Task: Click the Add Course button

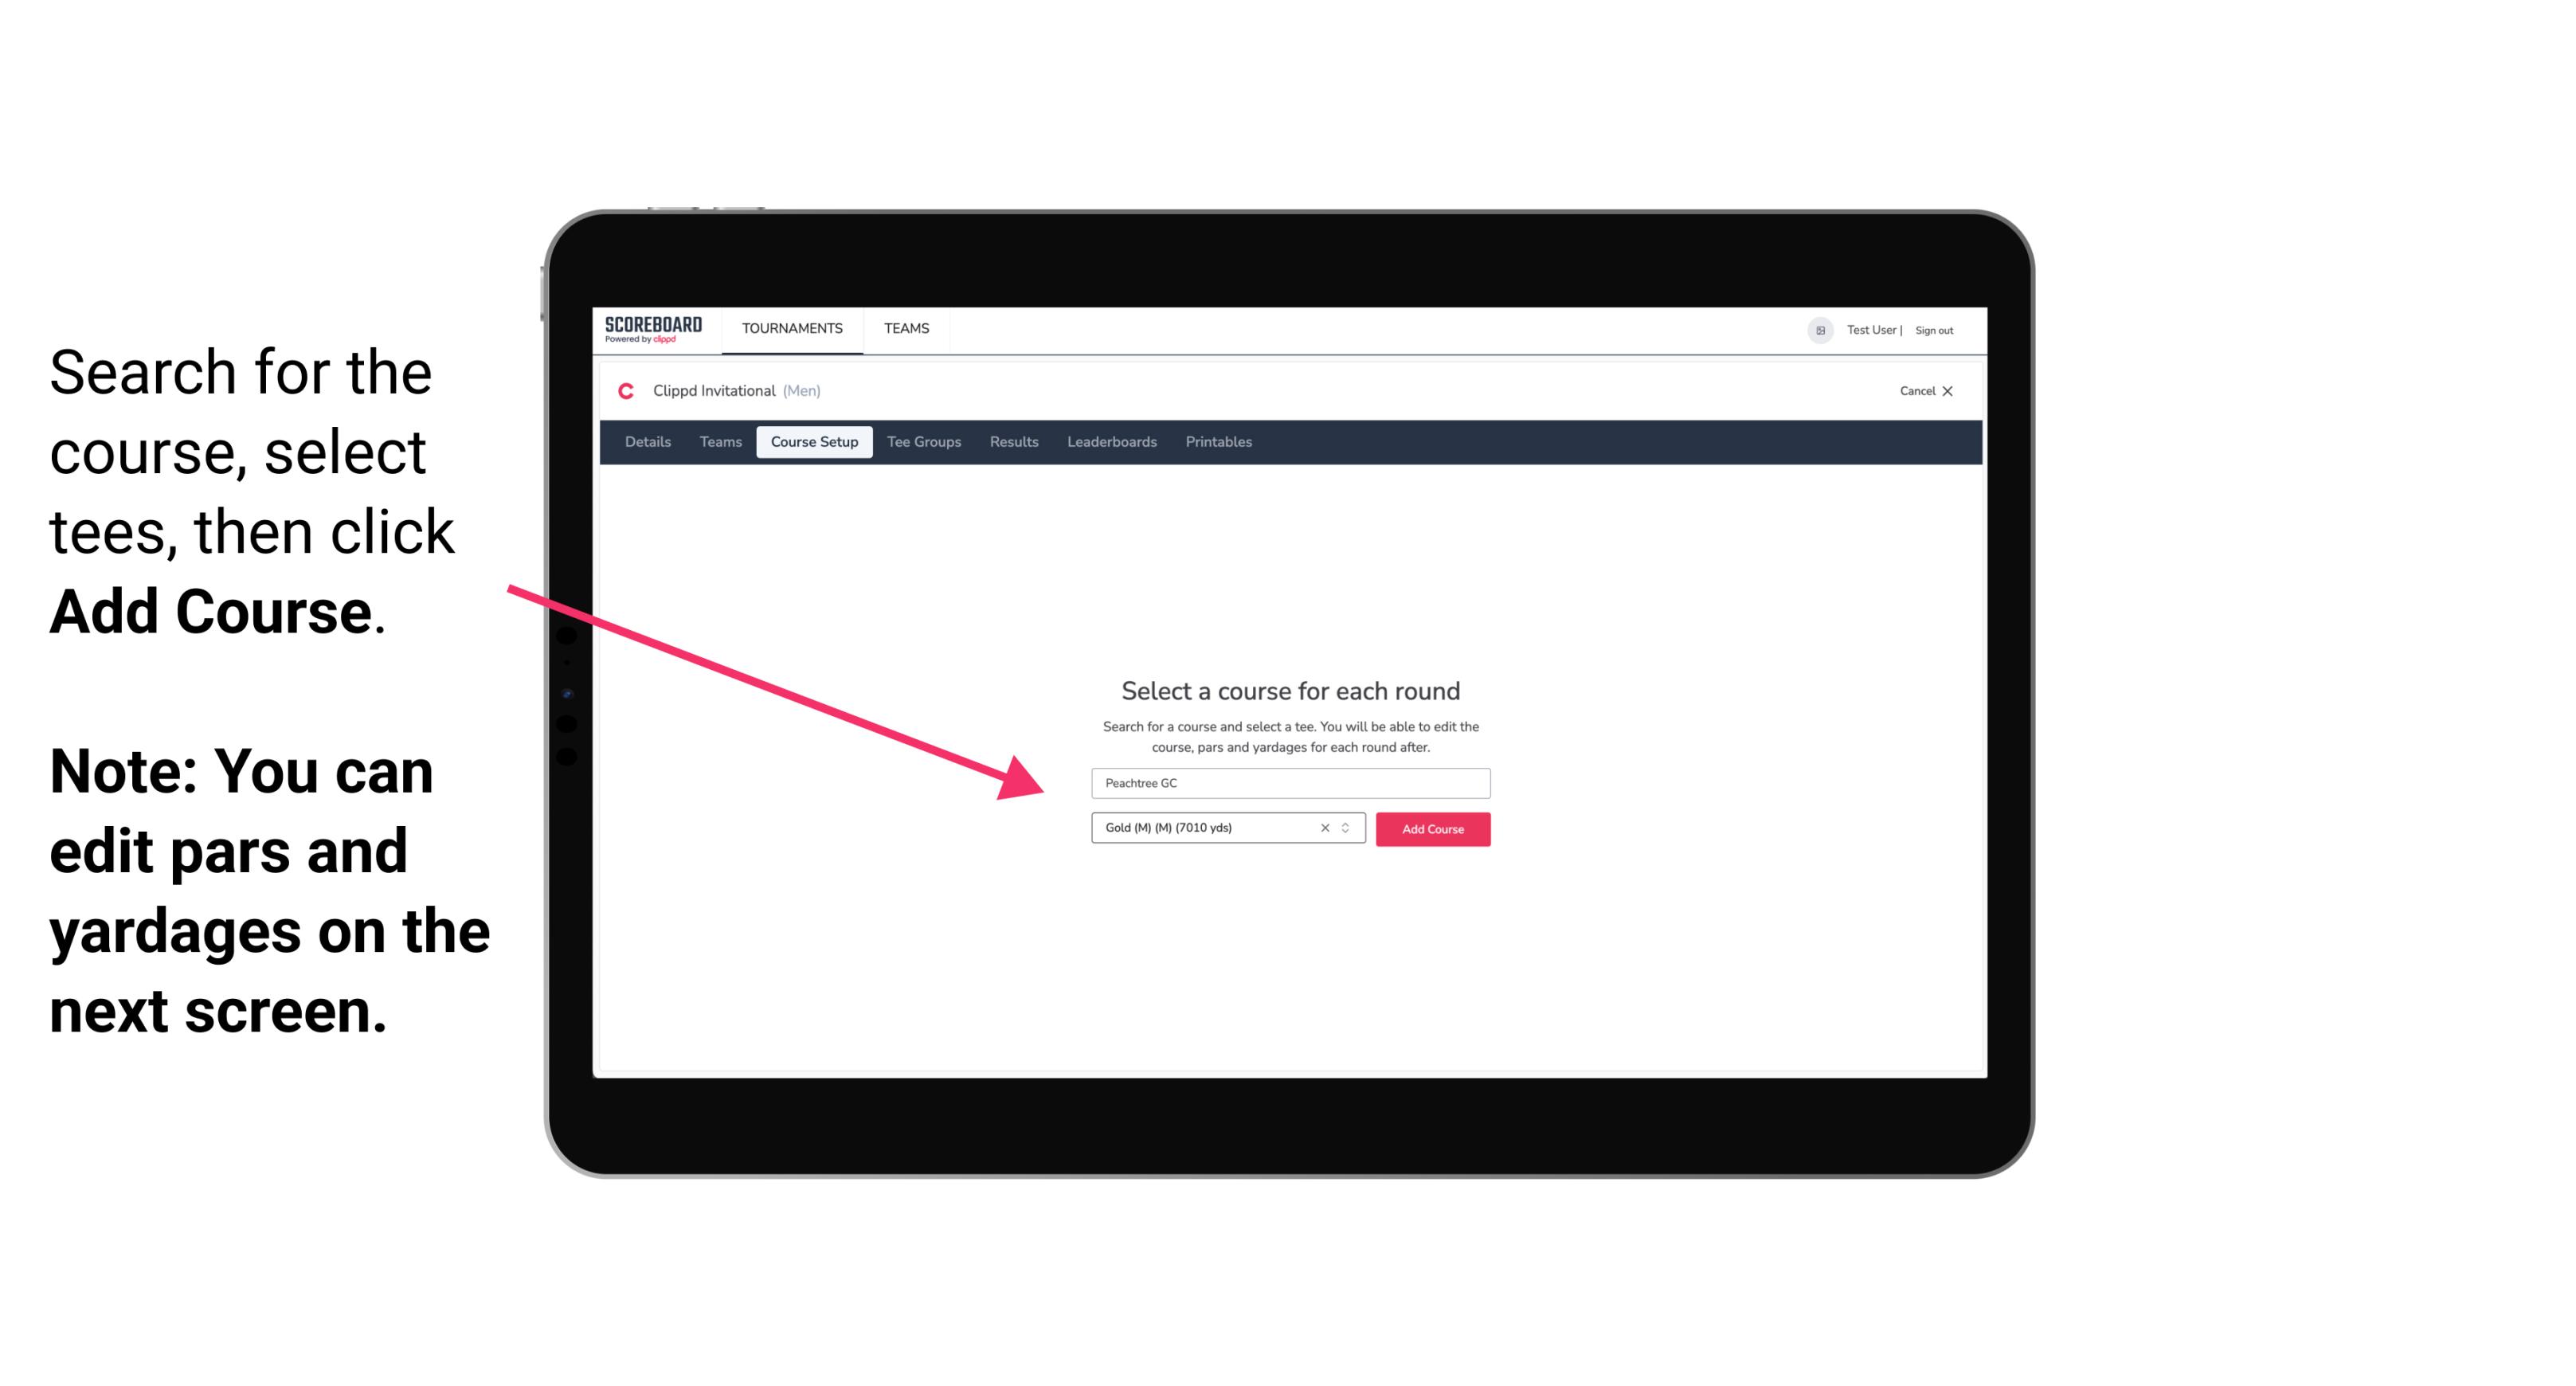Action: [1431, 829]
